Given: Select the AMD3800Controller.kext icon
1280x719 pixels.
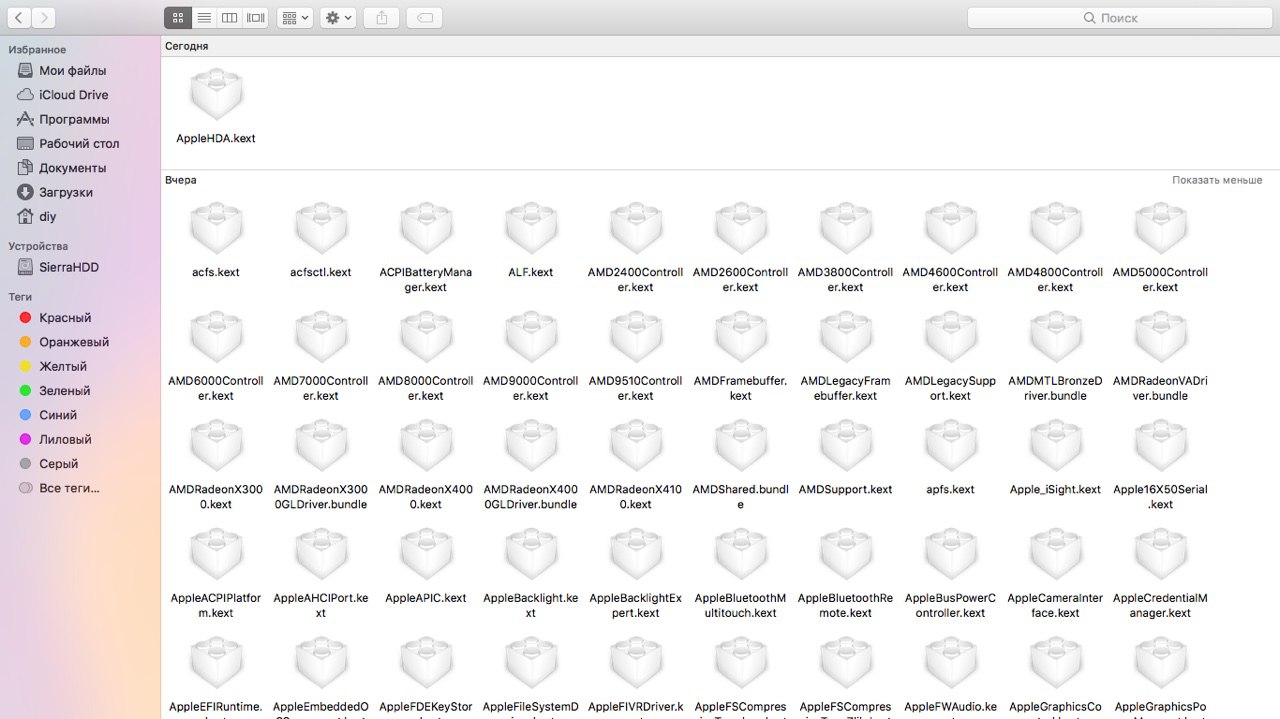Looking at the screenshot, I should pyautogui.click(x=846, y=228).
